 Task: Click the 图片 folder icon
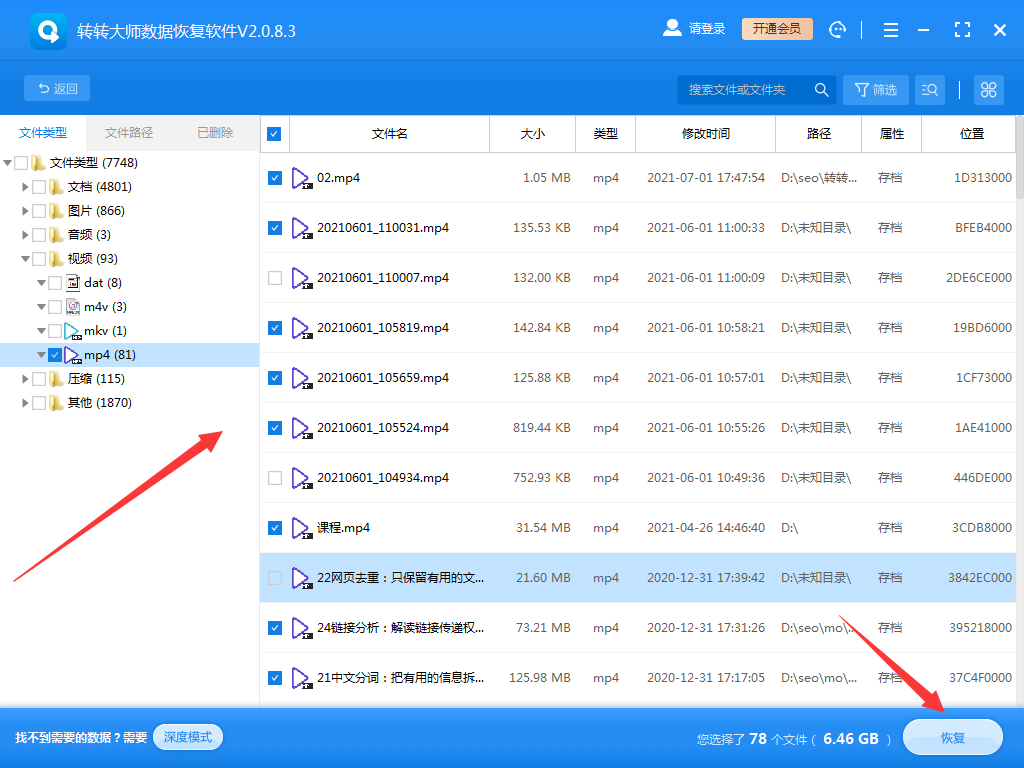(56, 211)
